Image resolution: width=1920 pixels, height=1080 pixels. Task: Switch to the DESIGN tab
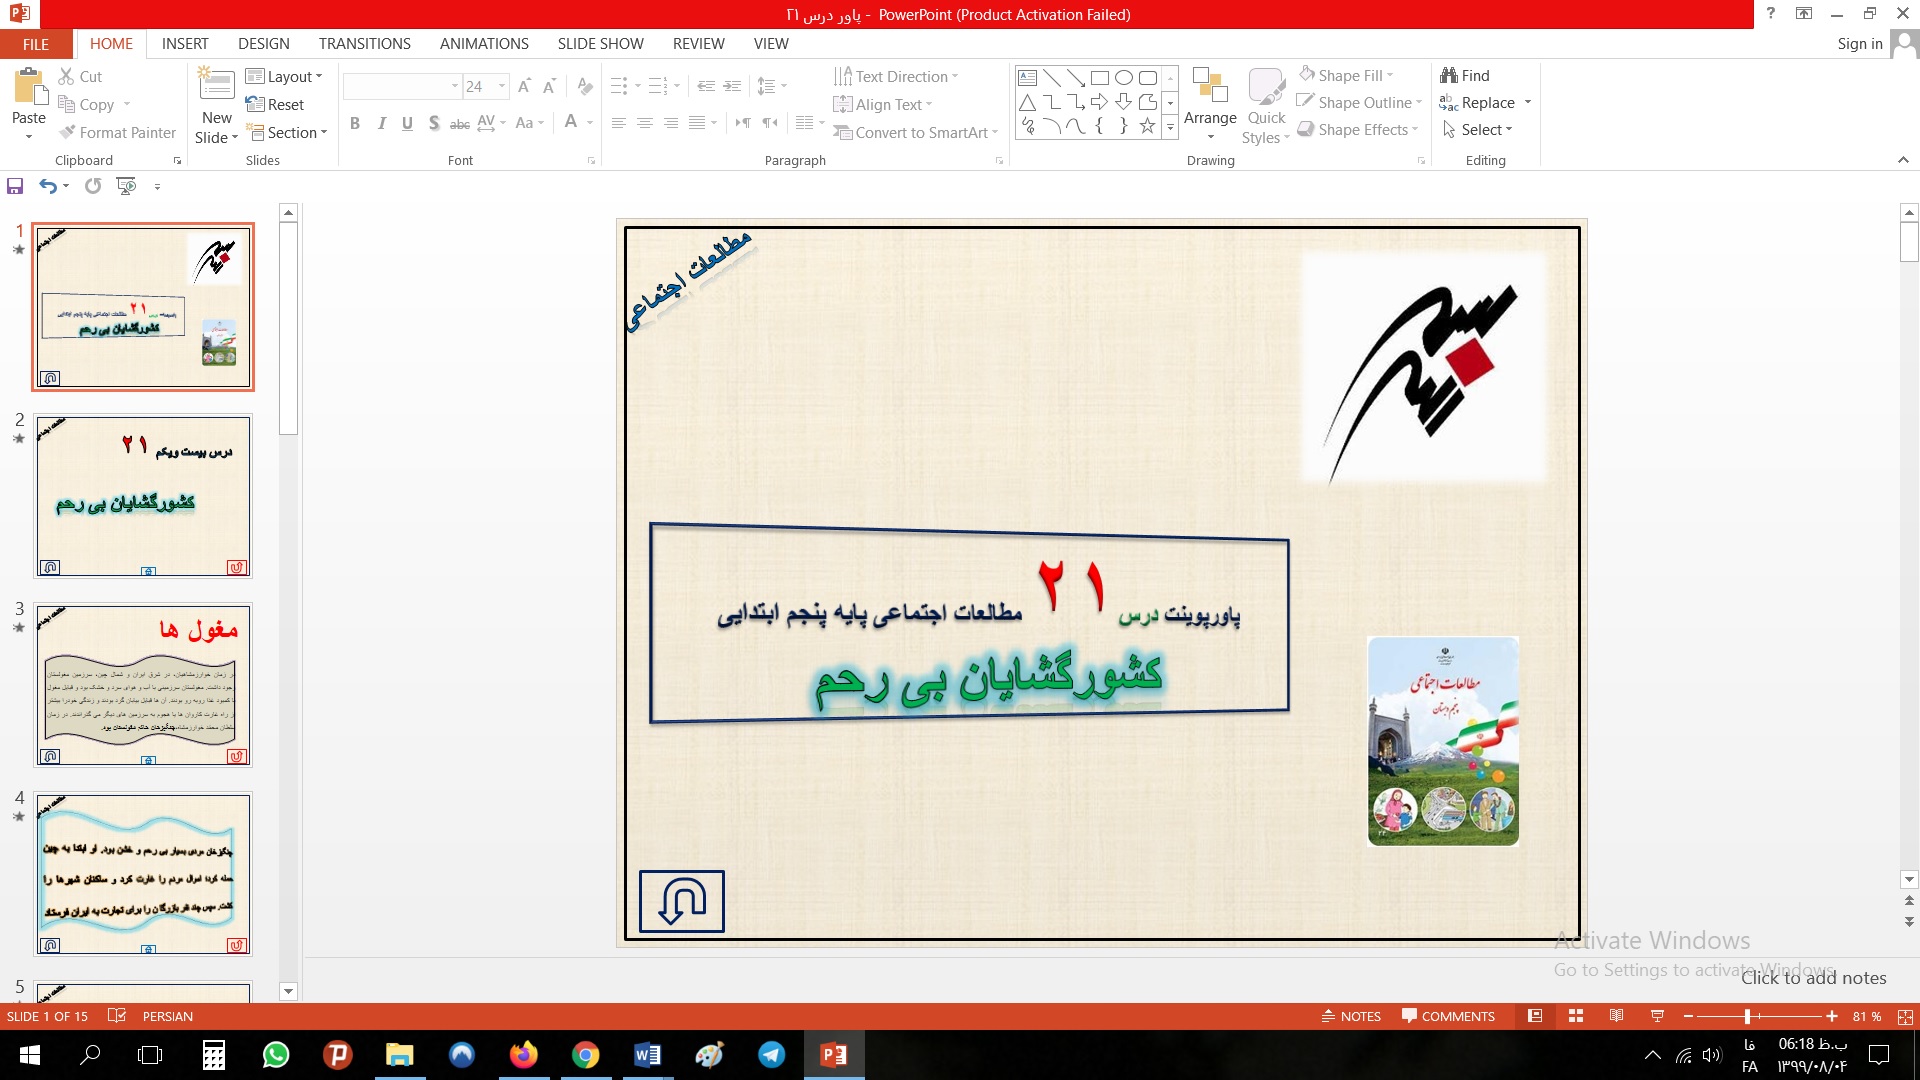[263, 44]
